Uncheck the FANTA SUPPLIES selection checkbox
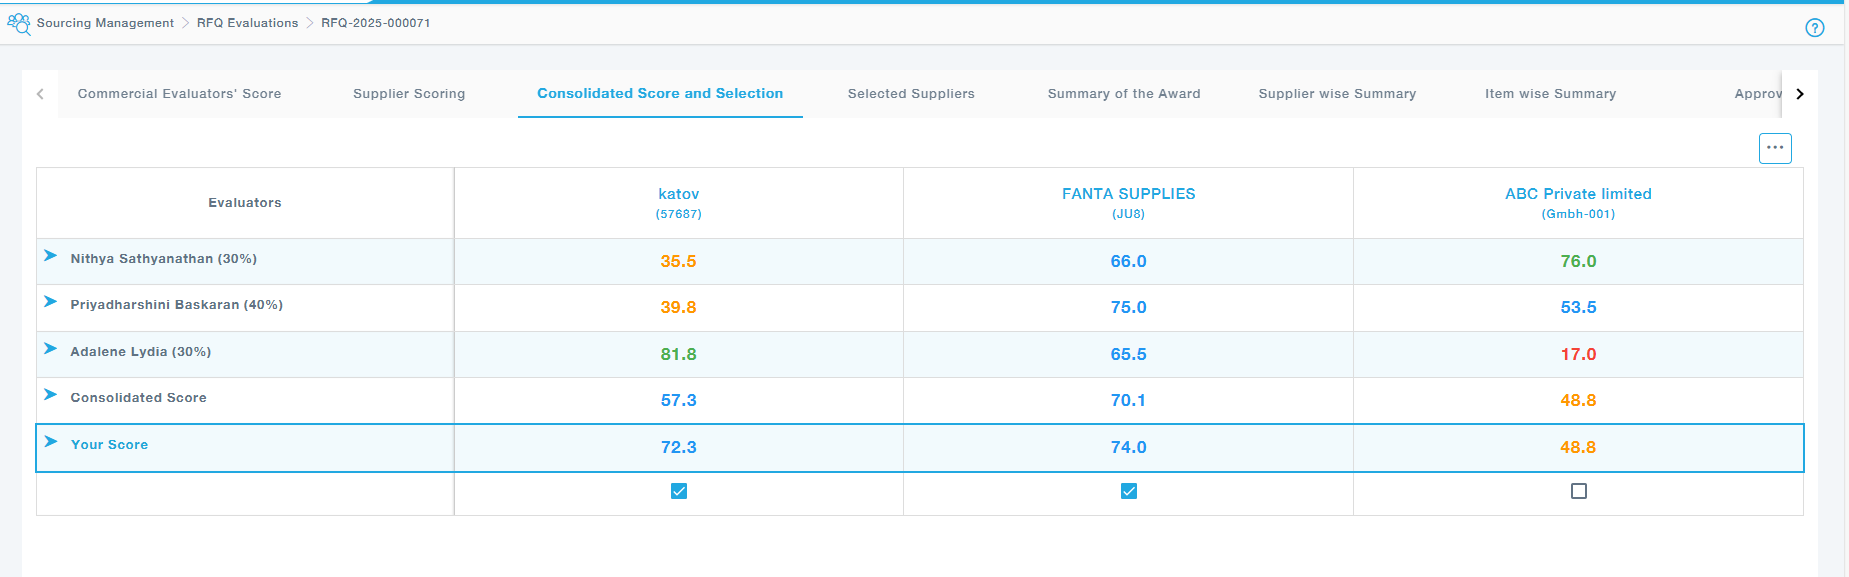The height and width of the screenshot is (577, 1849). pyautogui.click(x=1129, y=491)
